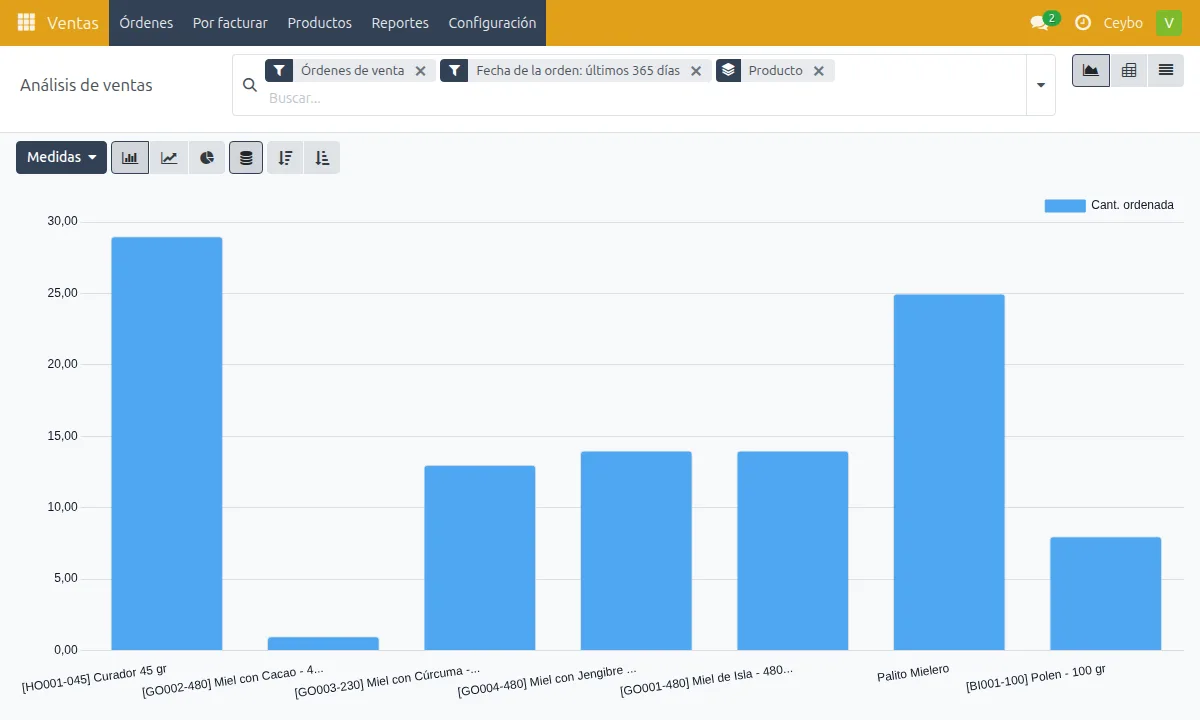Open the Reportes menu
Image resolution: width=1200 pixels, height=720 pixels.
[400, 22]
